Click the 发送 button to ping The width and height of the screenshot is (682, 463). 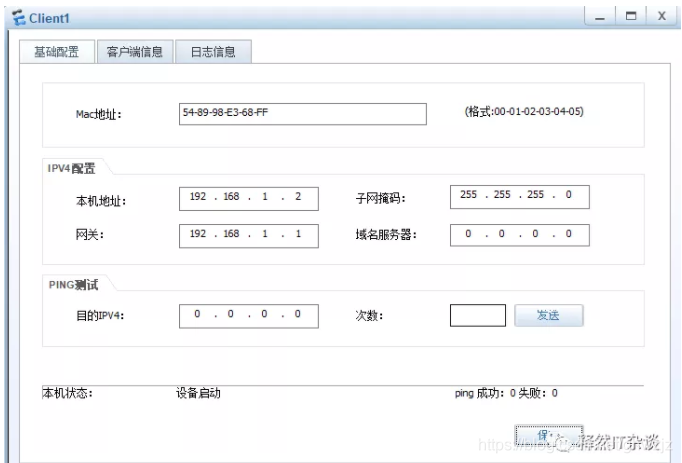tap(549, 315)
